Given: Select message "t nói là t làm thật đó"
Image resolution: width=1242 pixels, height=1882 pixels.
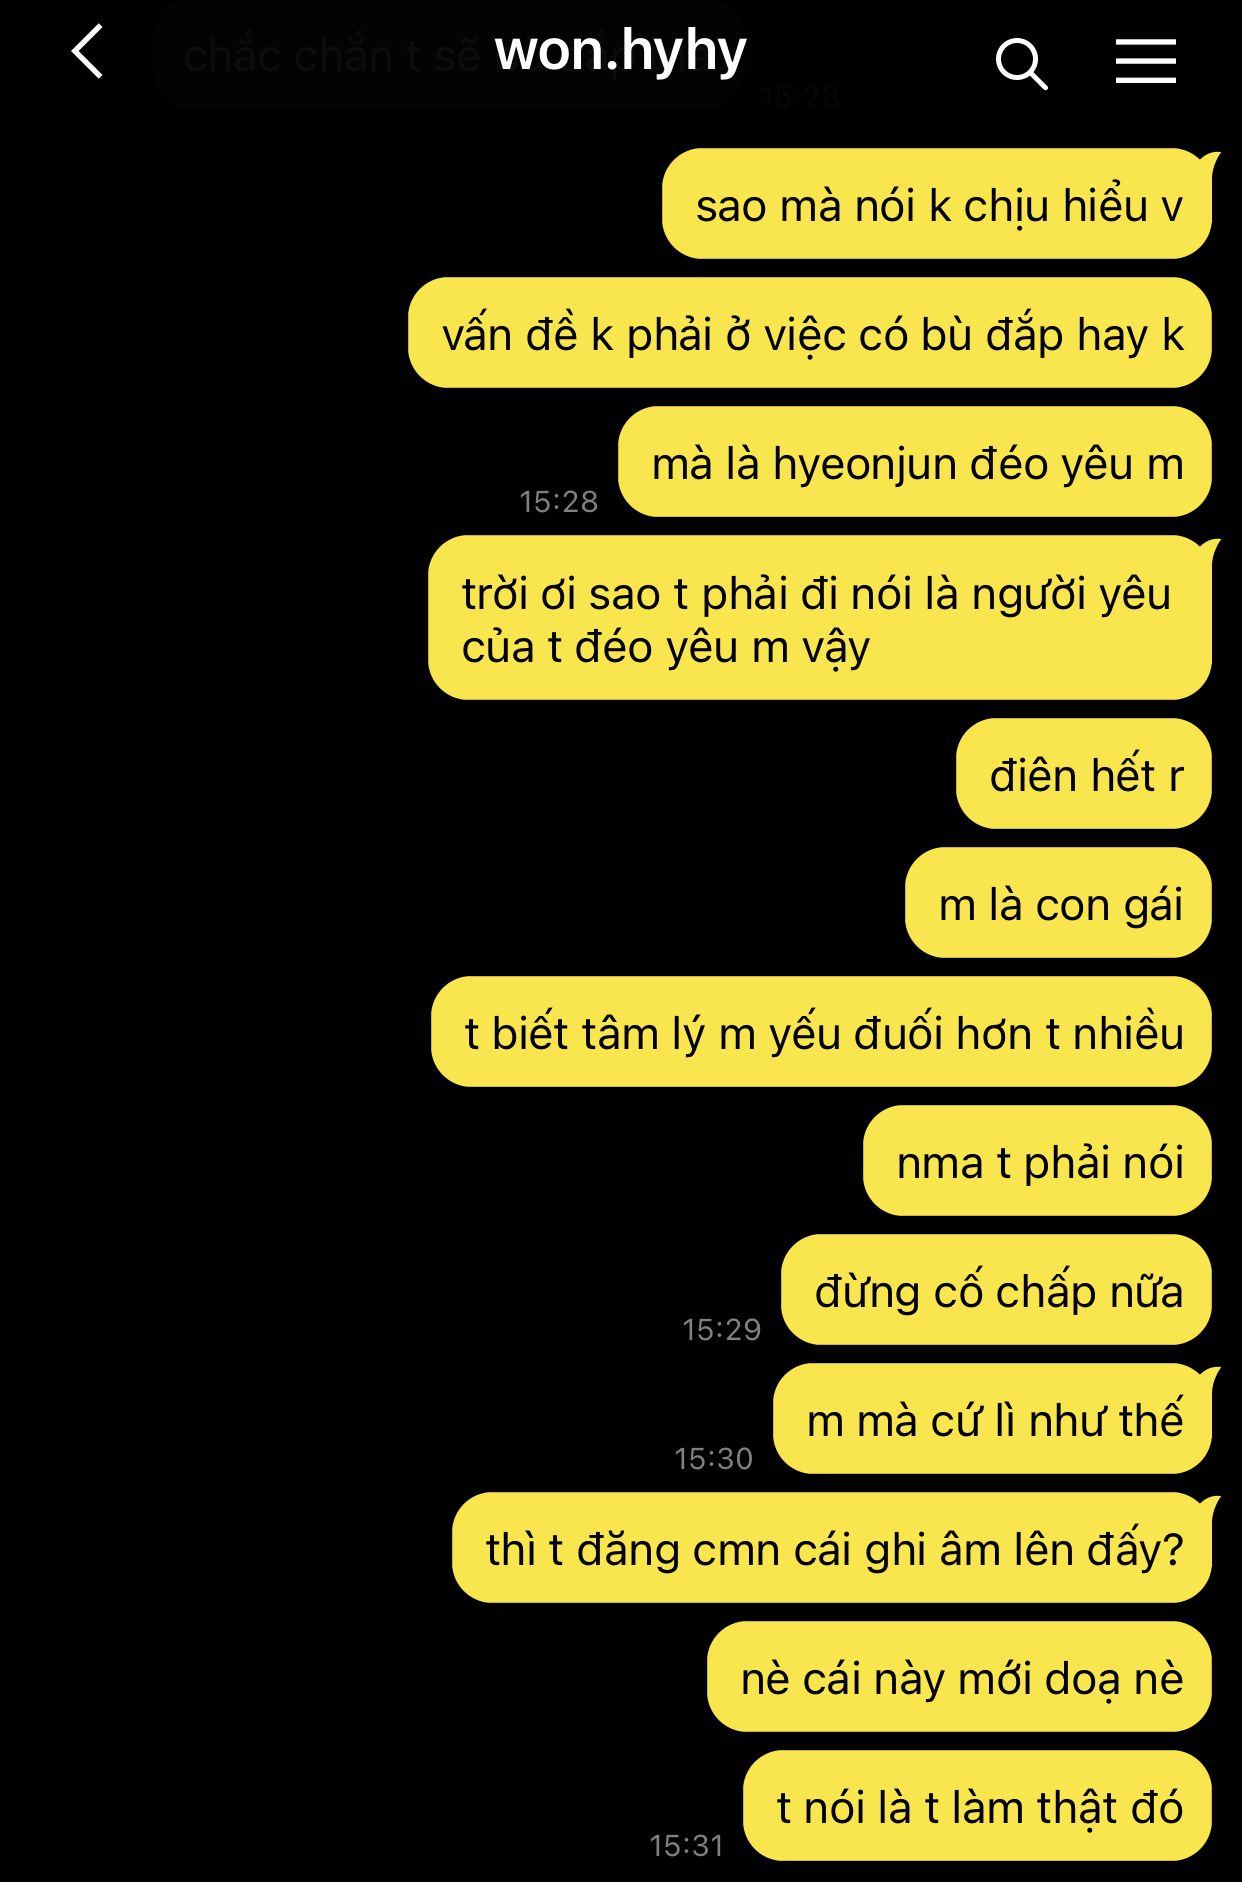Looking at the screenshot, I should tap(977, 1806).
